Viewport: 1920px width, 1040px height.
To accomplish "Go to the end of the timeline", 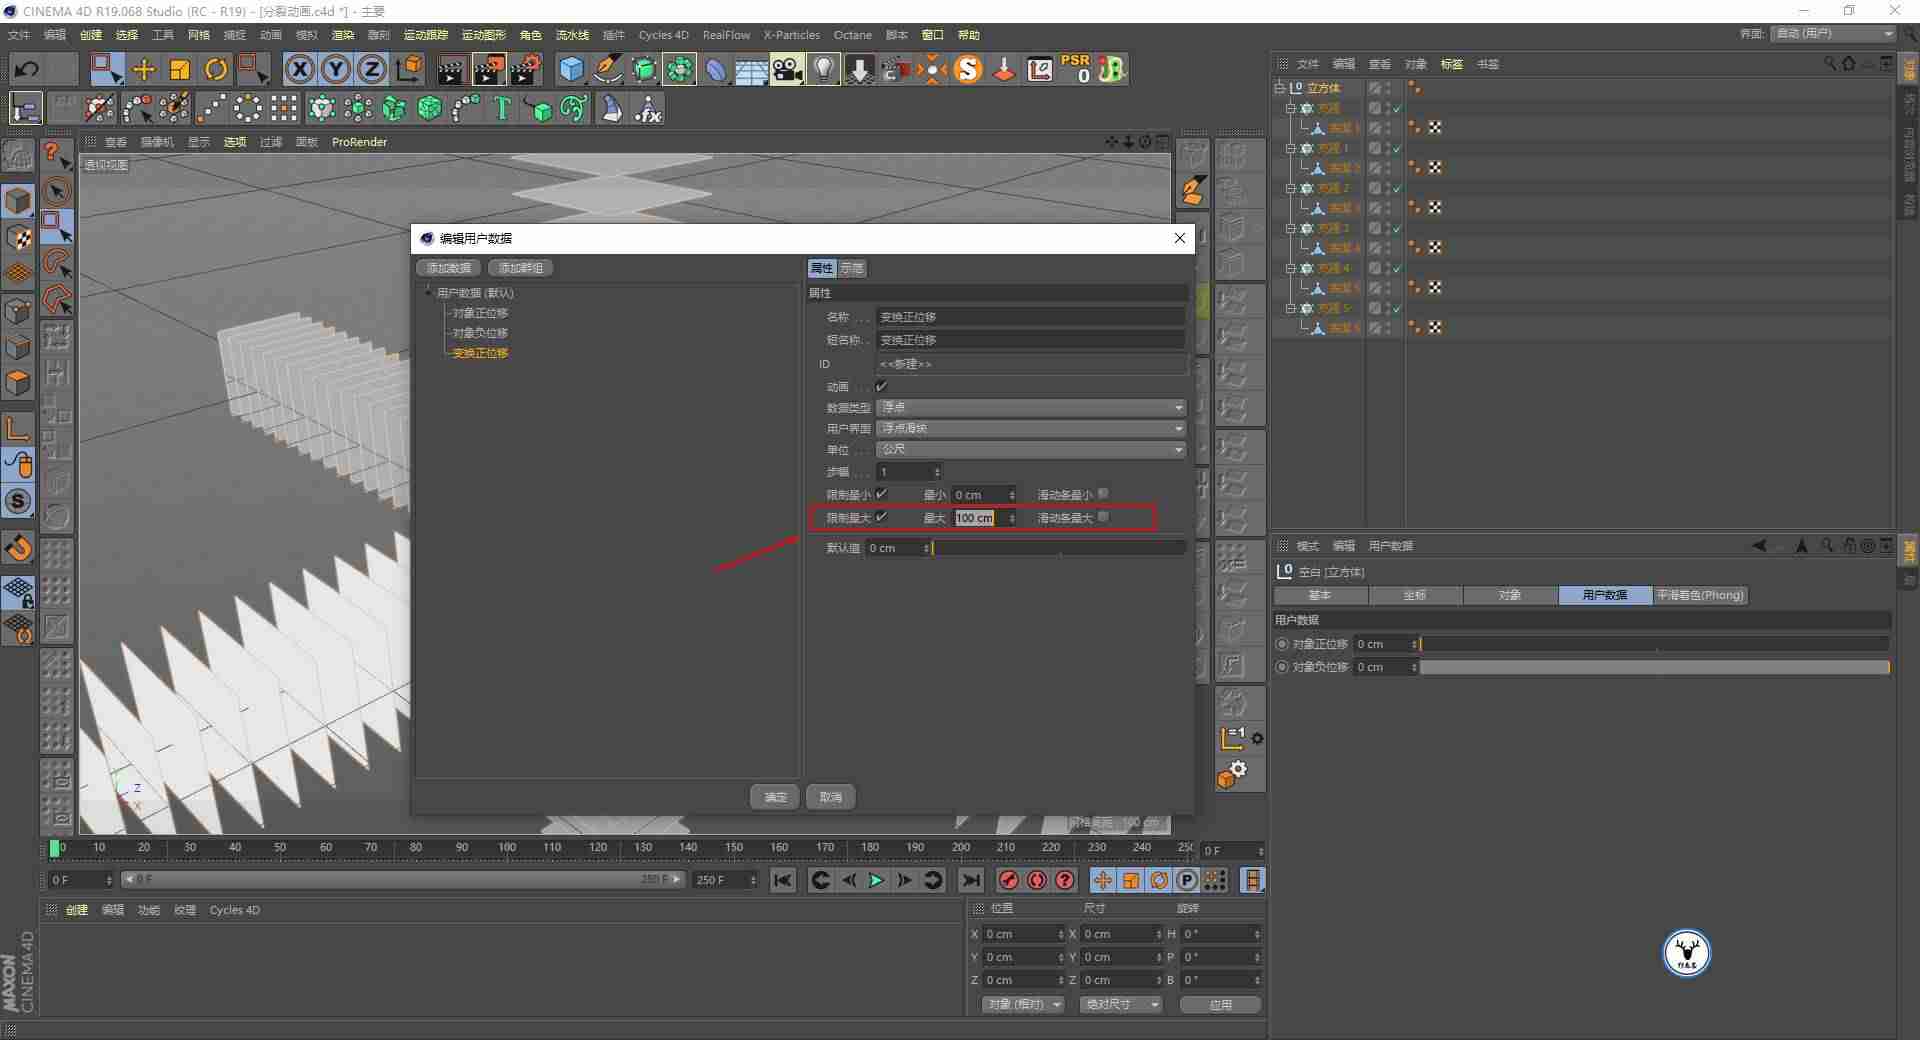I will point(971,880).
